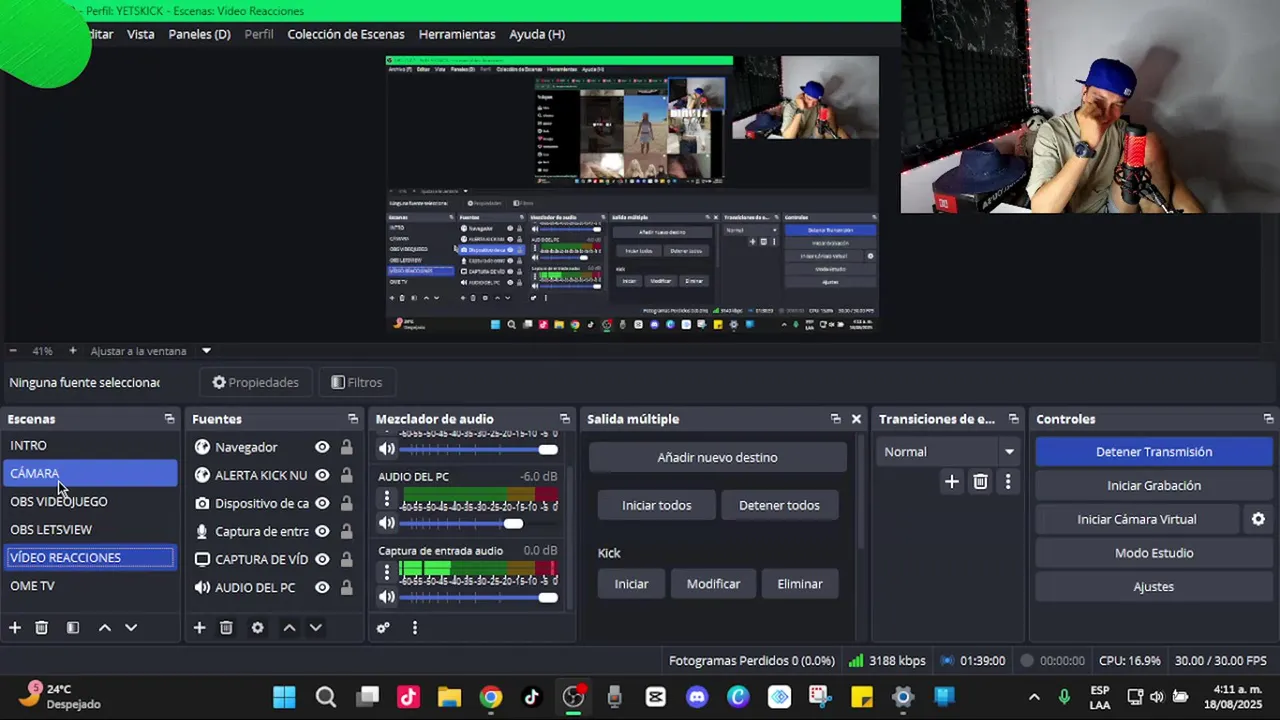Lock the ALERTA KICK NU source
Image resolution: width=1280 pixels, height=720 pixels.
[x=346, y=475]
